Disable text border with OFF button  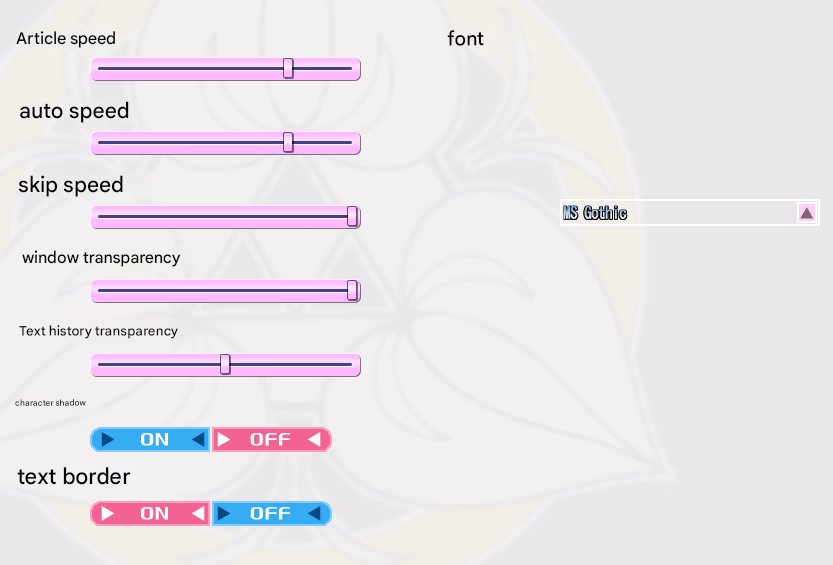[x=270, y=513]
